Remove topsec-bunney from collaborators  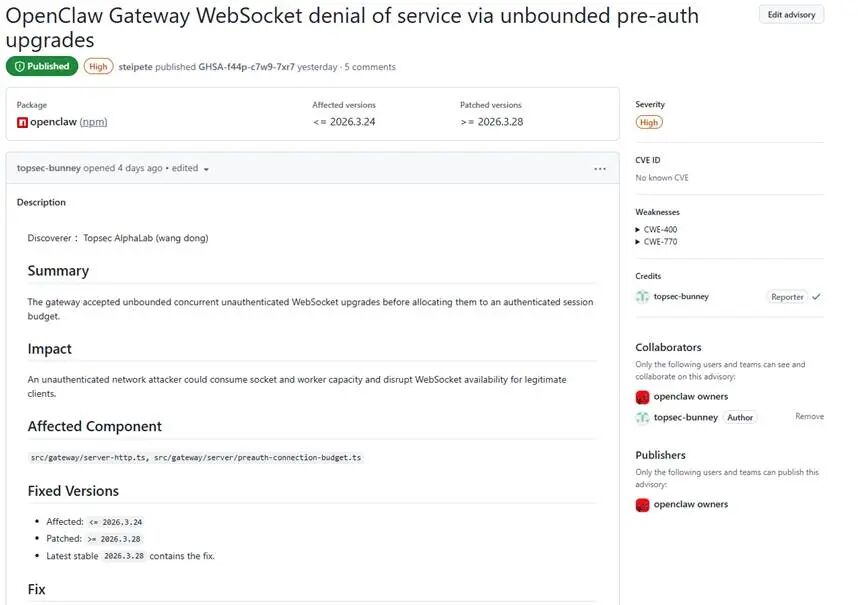pos(809,417)
